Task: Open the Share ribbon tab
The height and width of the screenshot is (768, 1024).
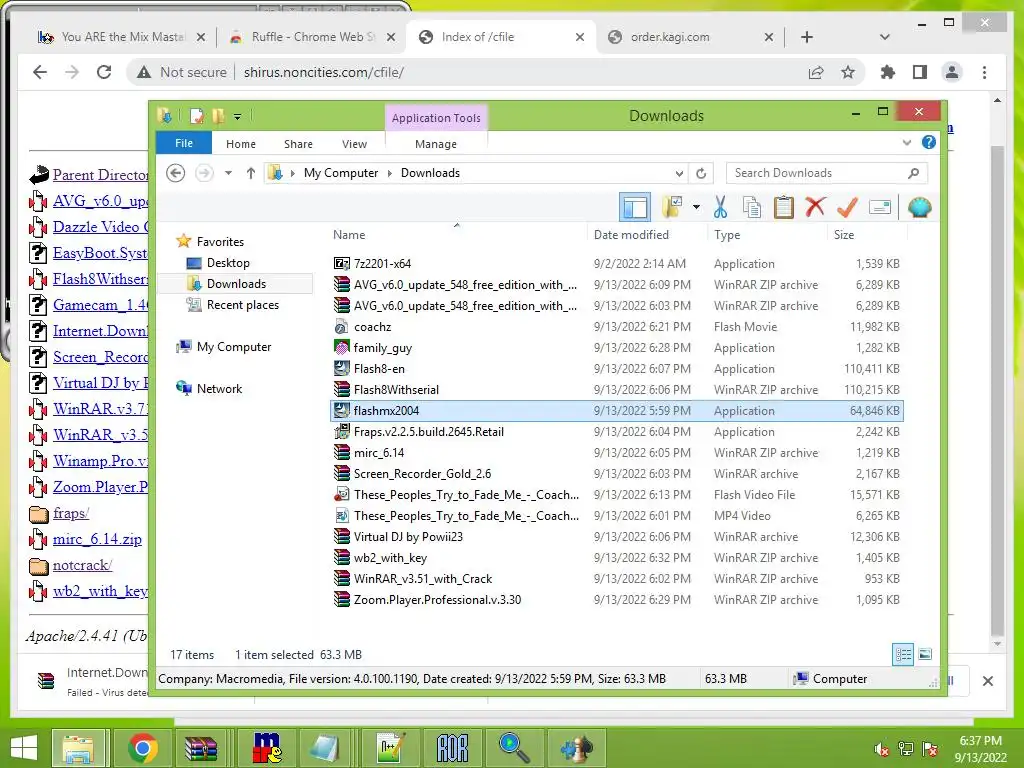Action: pos(298,144)
